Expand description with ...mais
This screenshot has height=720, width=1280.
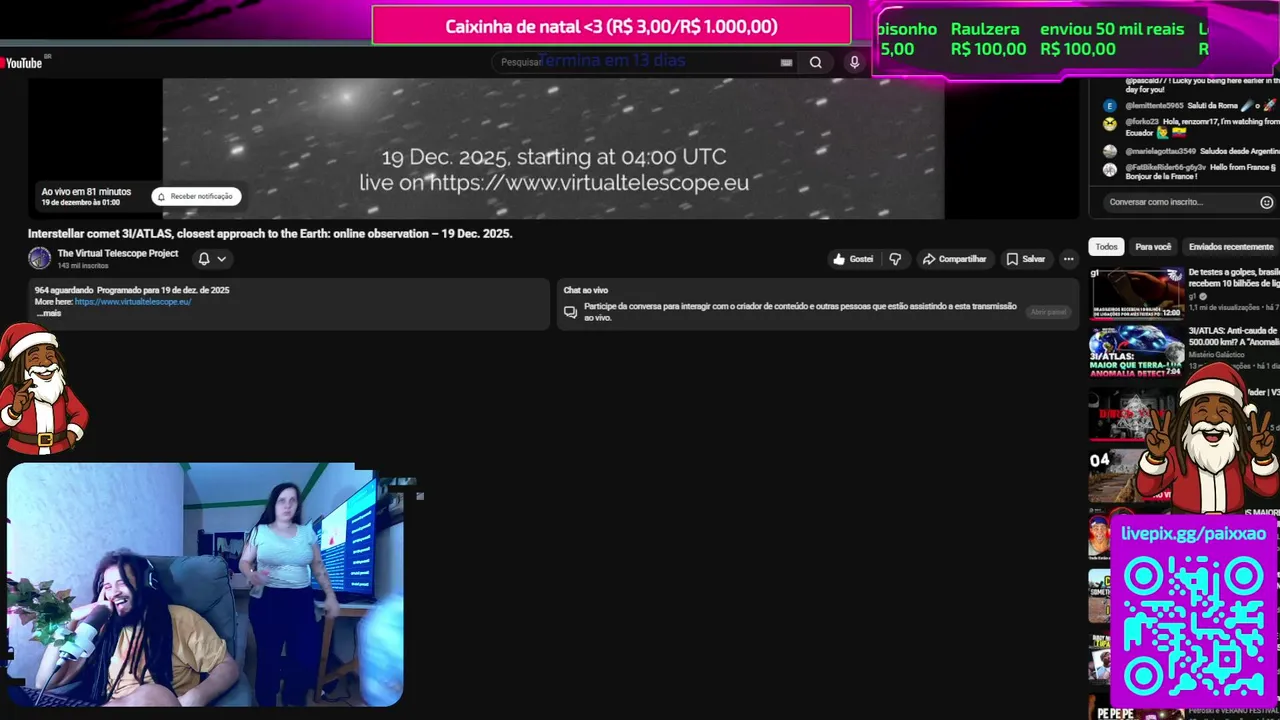48,313
